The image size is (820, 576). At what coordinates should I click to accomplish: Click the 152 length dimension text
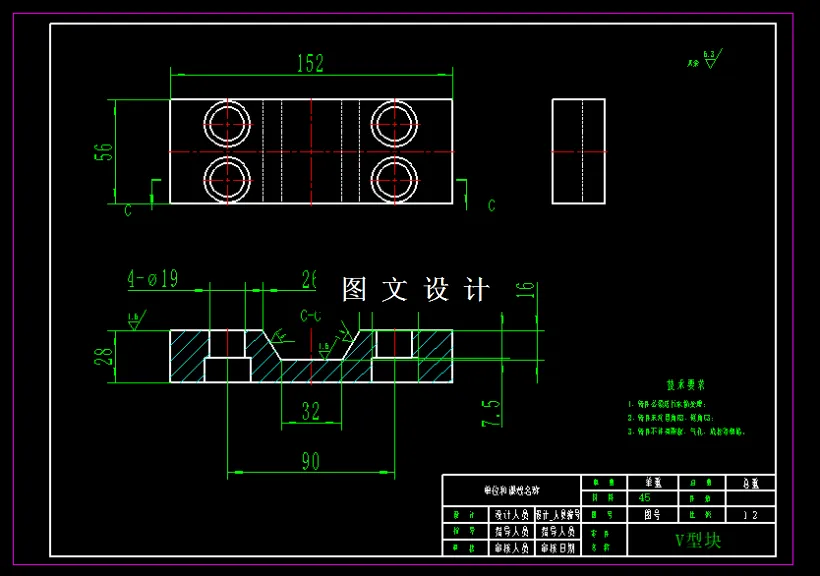[x=311, y=63]
